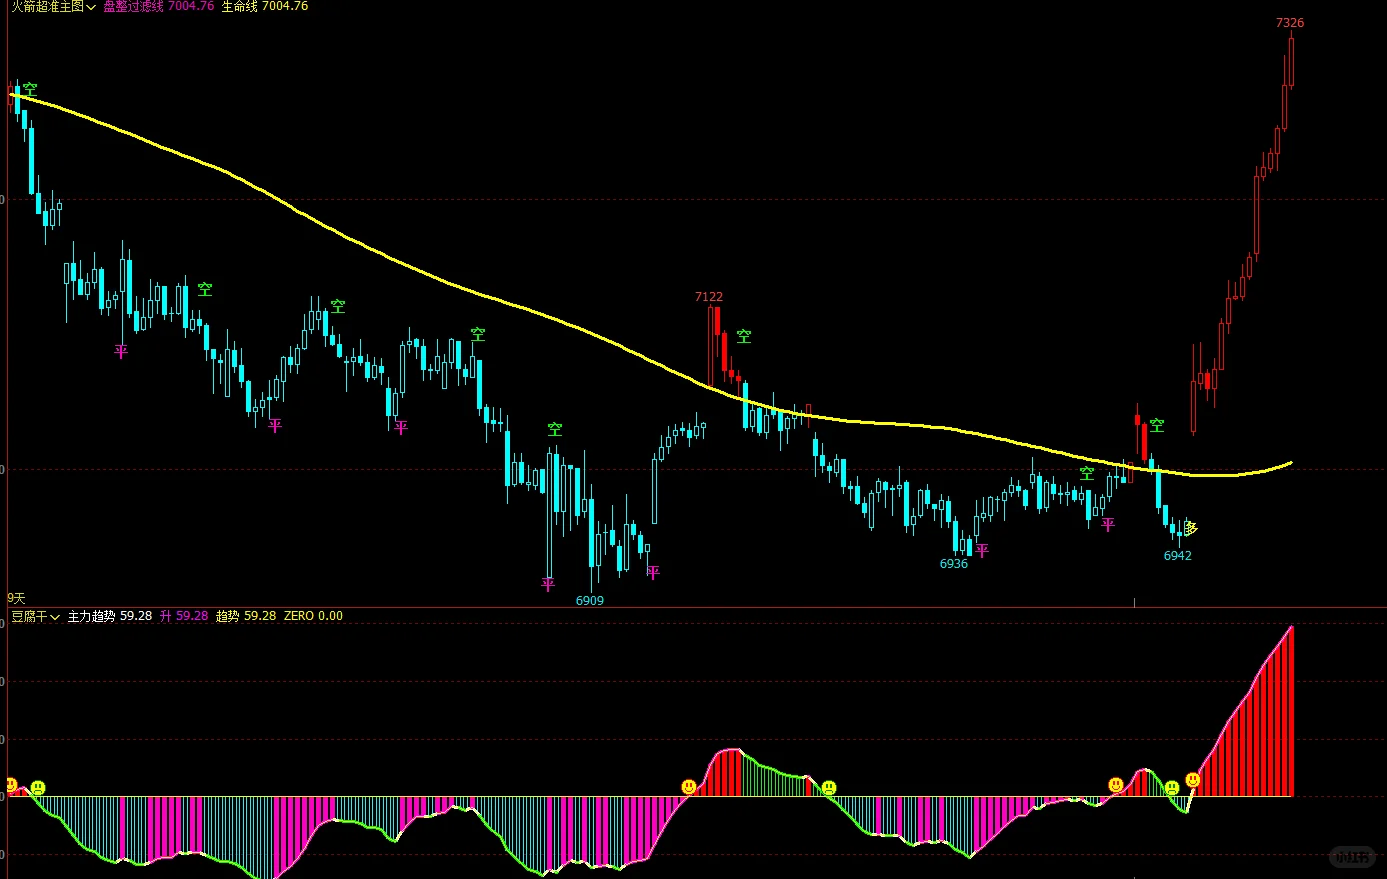The width and height of the screenshot is (1387, 879).
Task: Click the green frown under the 6942 low
Action: point(1172,788)
